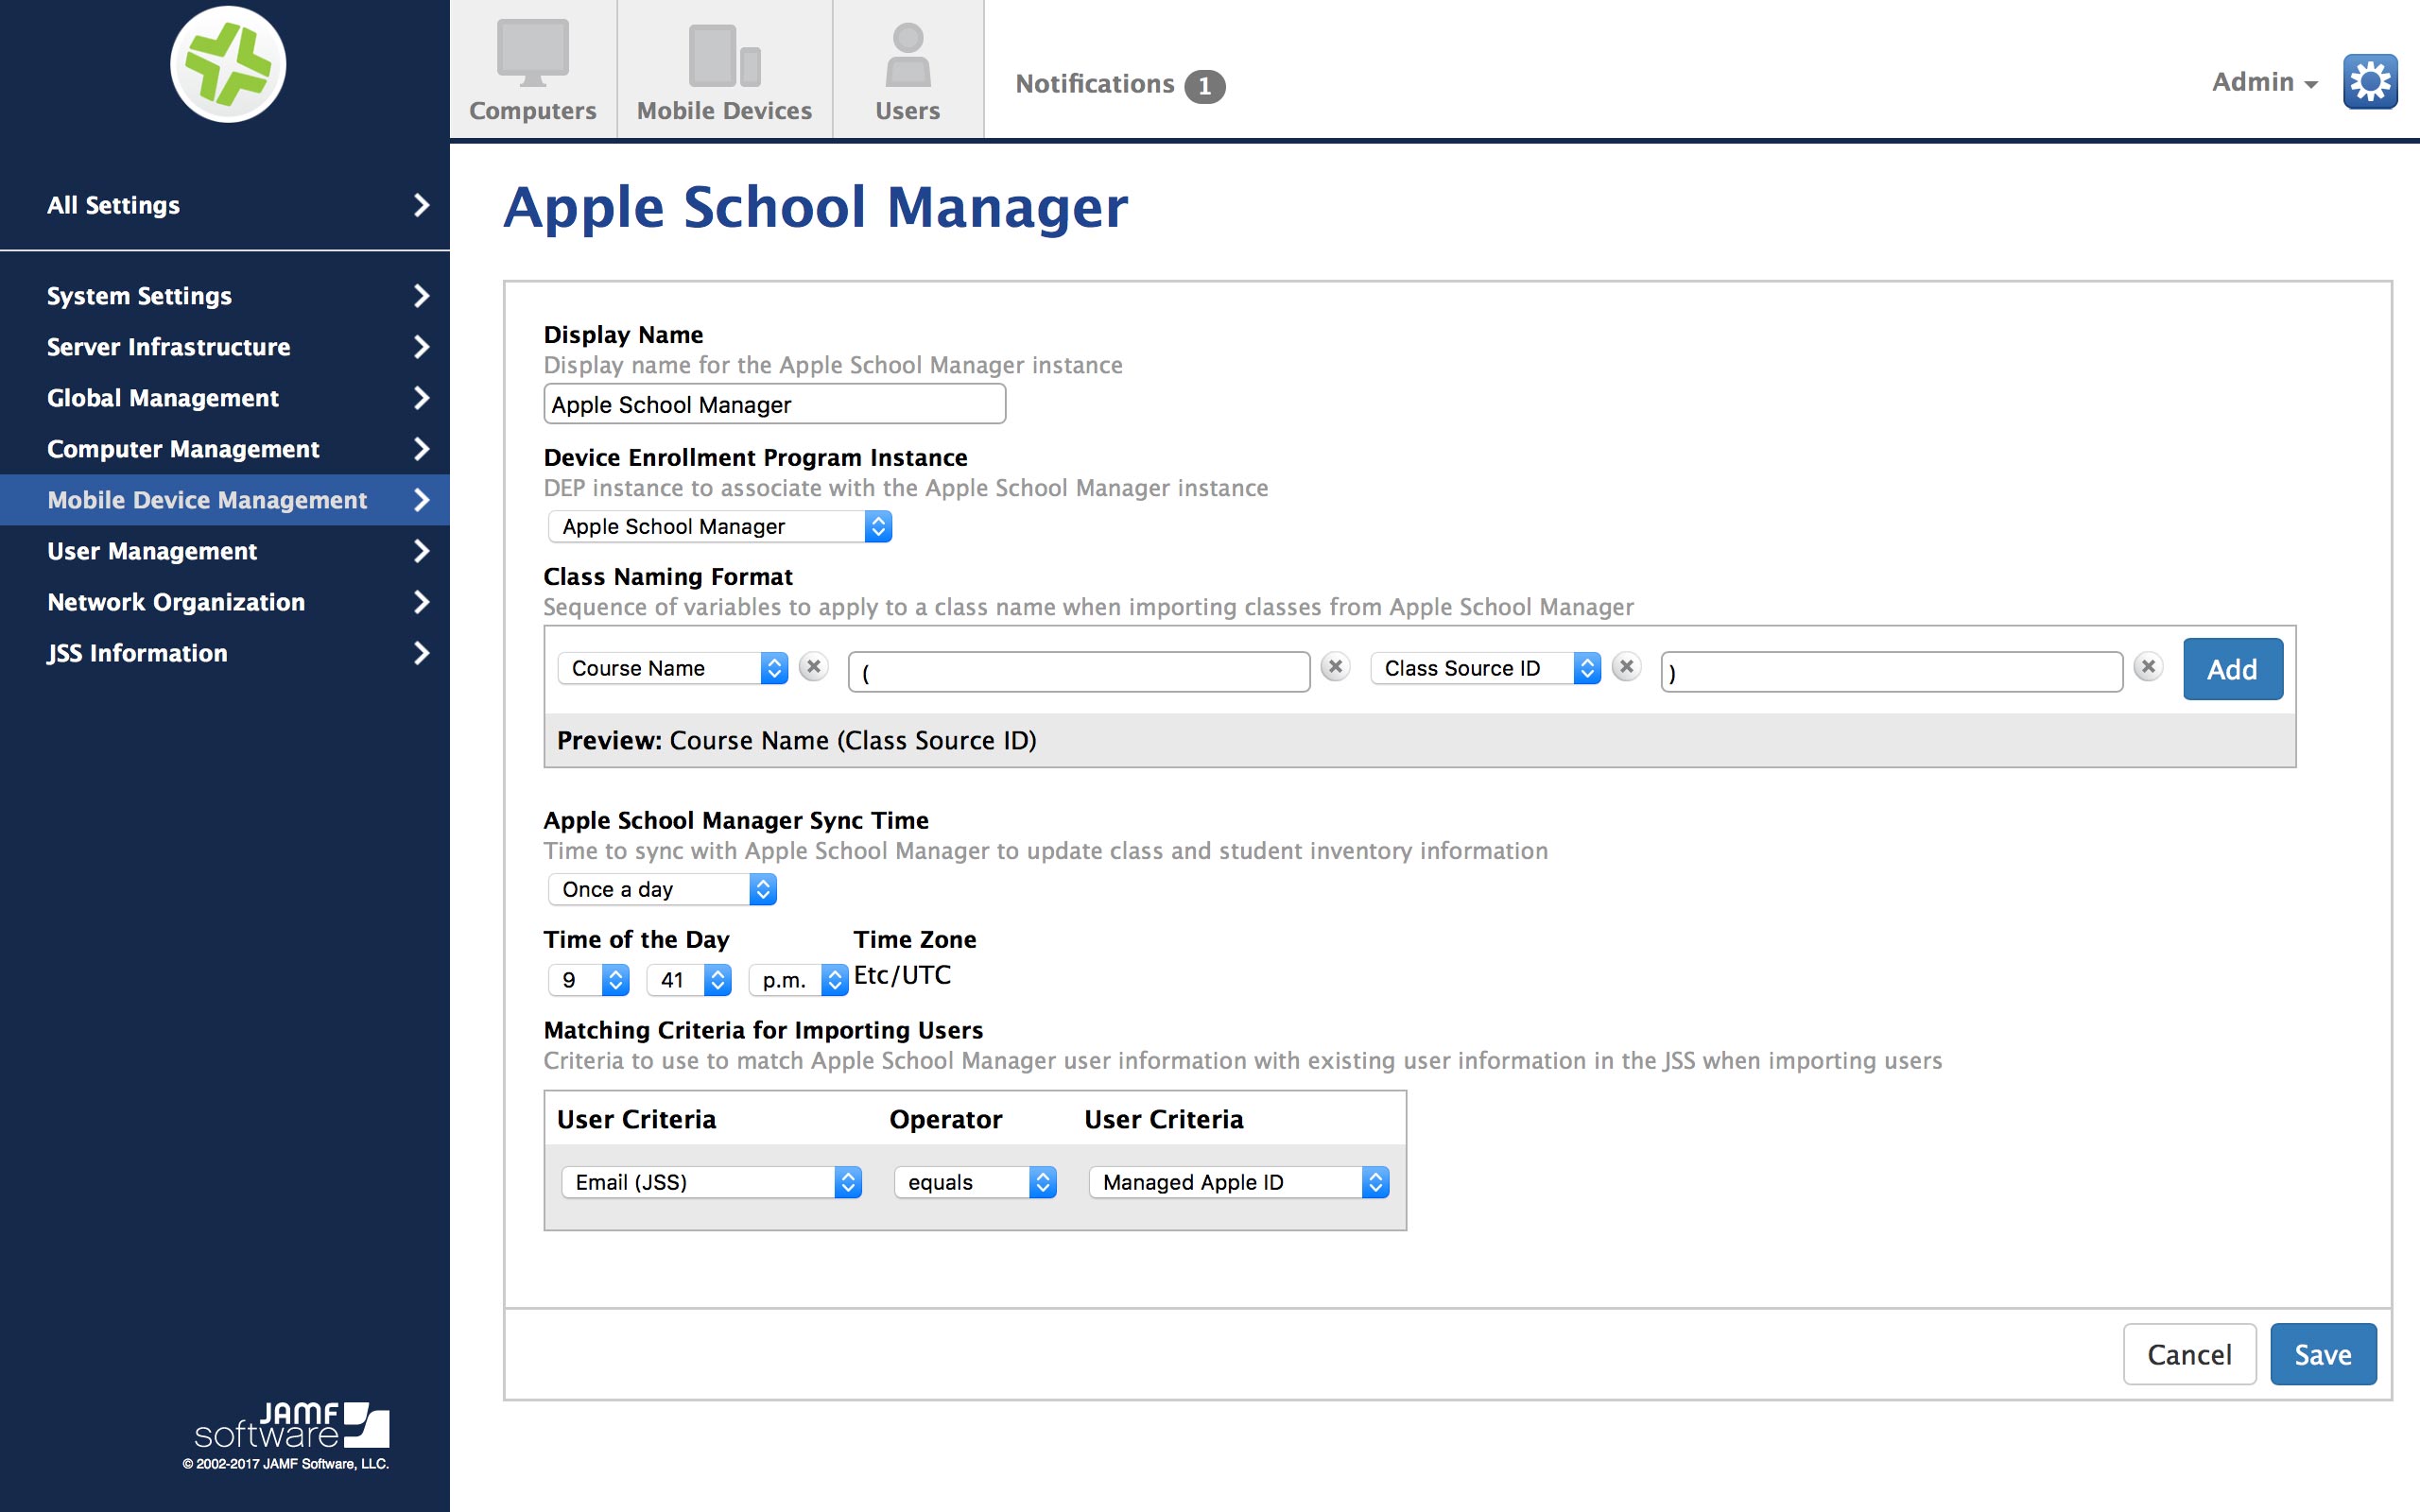The height and width of the screenshot is (1512, 2420).
Task: Remove the open parenthesis text field
Action: [x=1334, y=666]
